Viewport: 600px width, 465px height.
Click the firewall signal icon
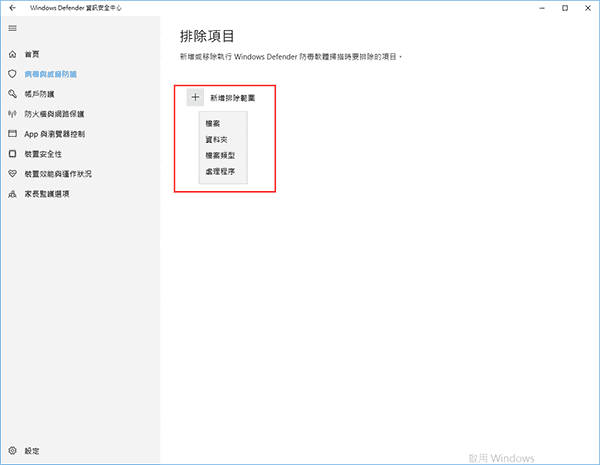tap(12, 114)
